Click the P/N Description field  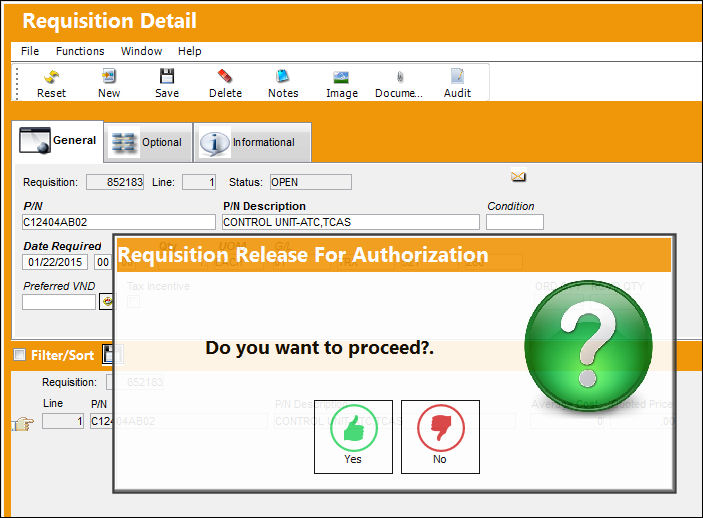tap(351, 222)
